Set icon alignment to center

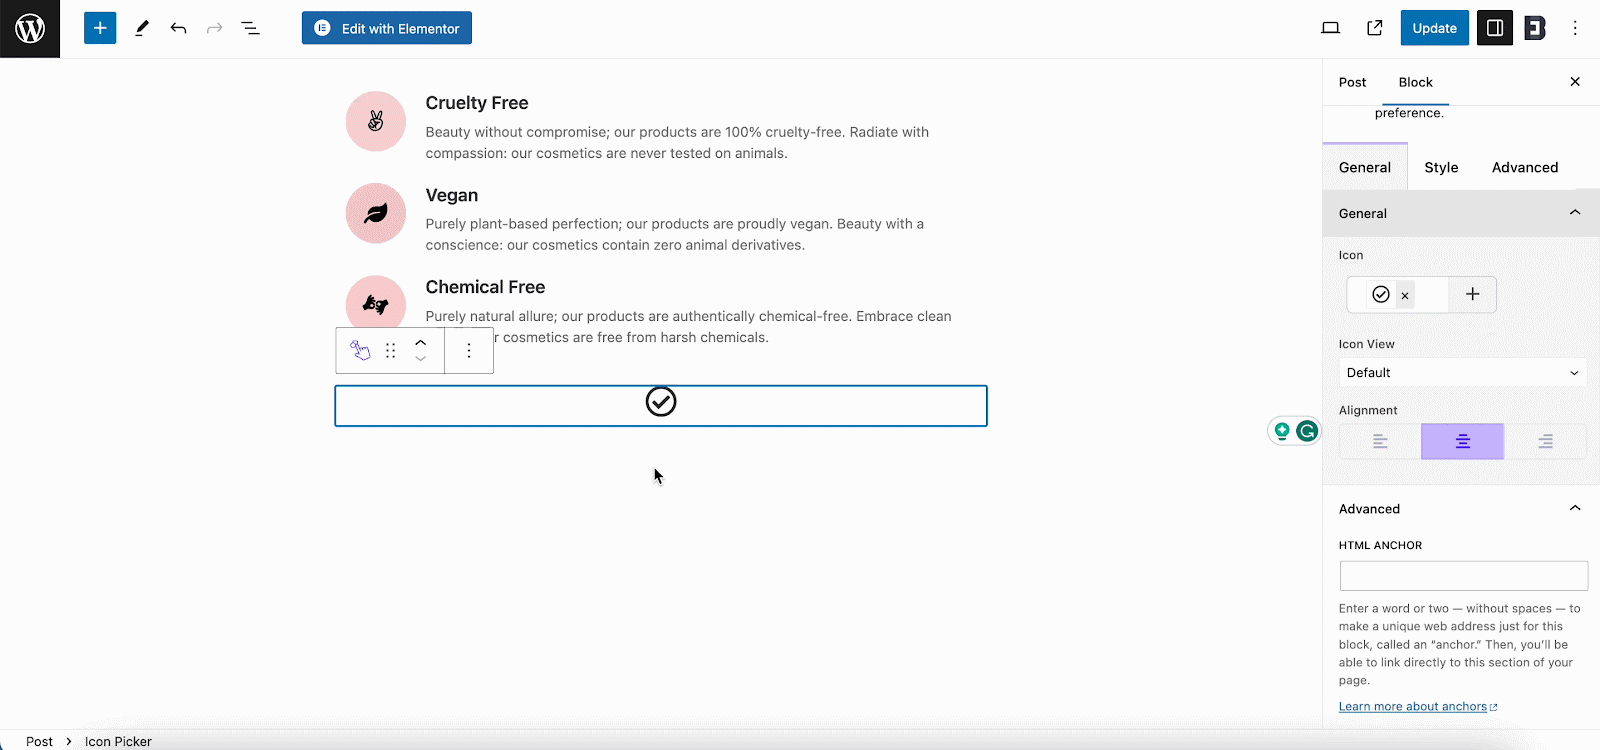pos(1462,441)
